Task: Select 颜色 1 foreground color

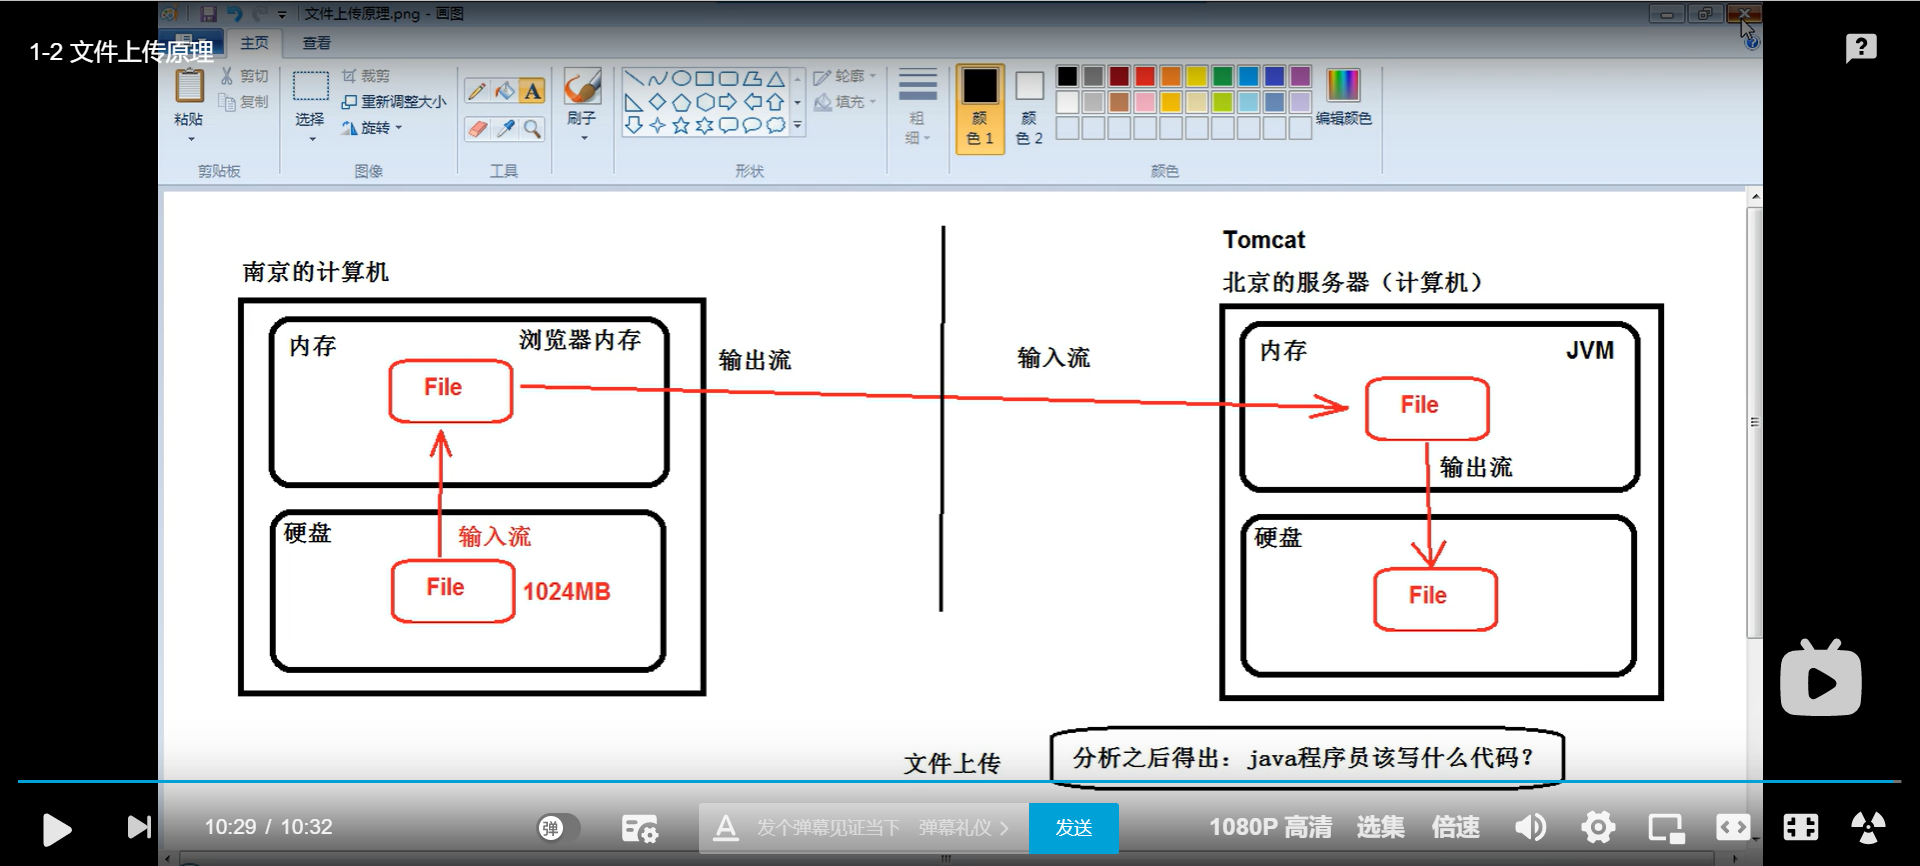Action: [x=980, y=108]
